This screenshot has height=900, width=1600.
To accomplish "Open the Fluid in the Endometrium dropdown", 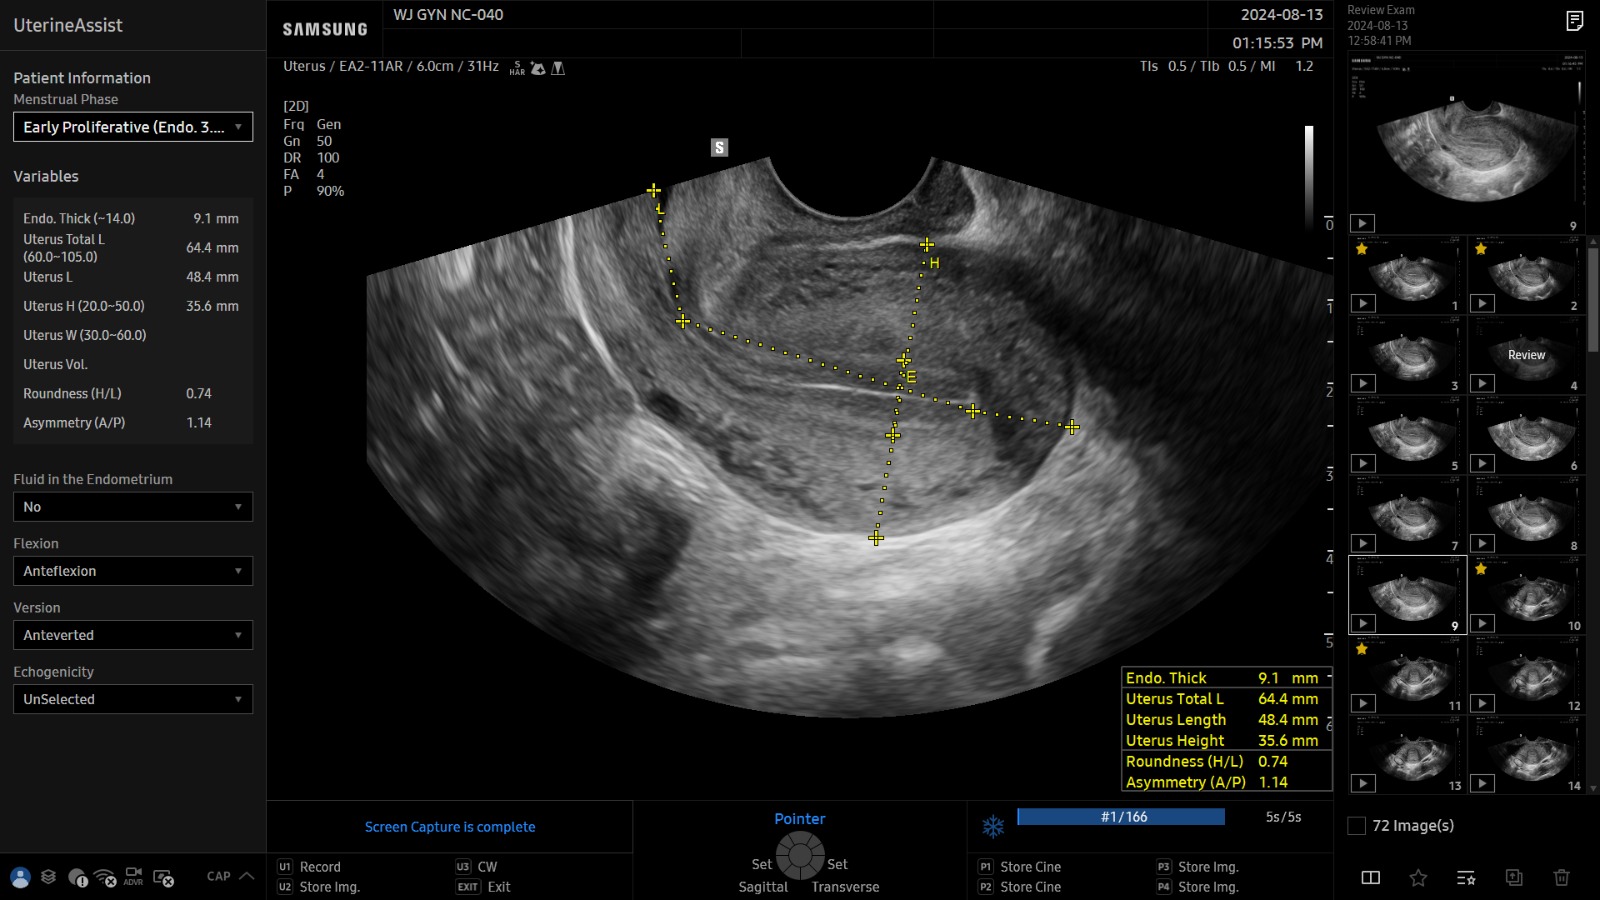I will [x=133, y=507].
